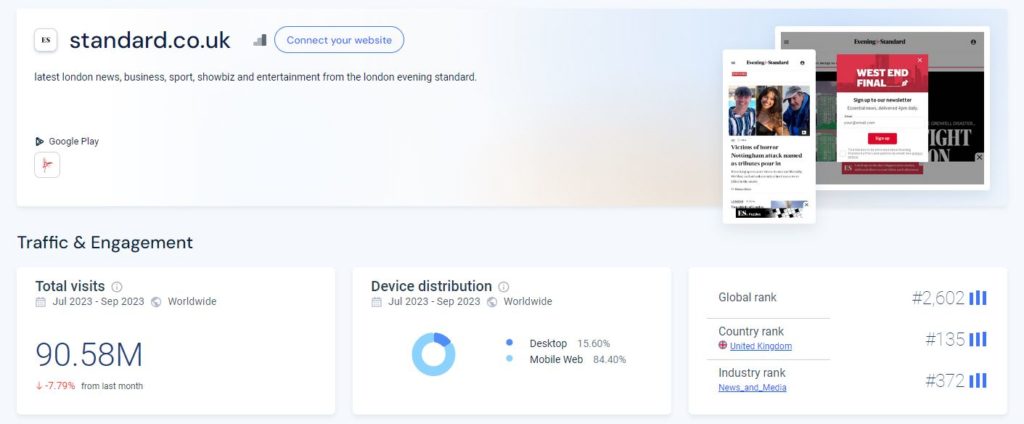This screenshot has height=424, width=1024.
Task: Click the Connect your website button
Action: point(339,40)
